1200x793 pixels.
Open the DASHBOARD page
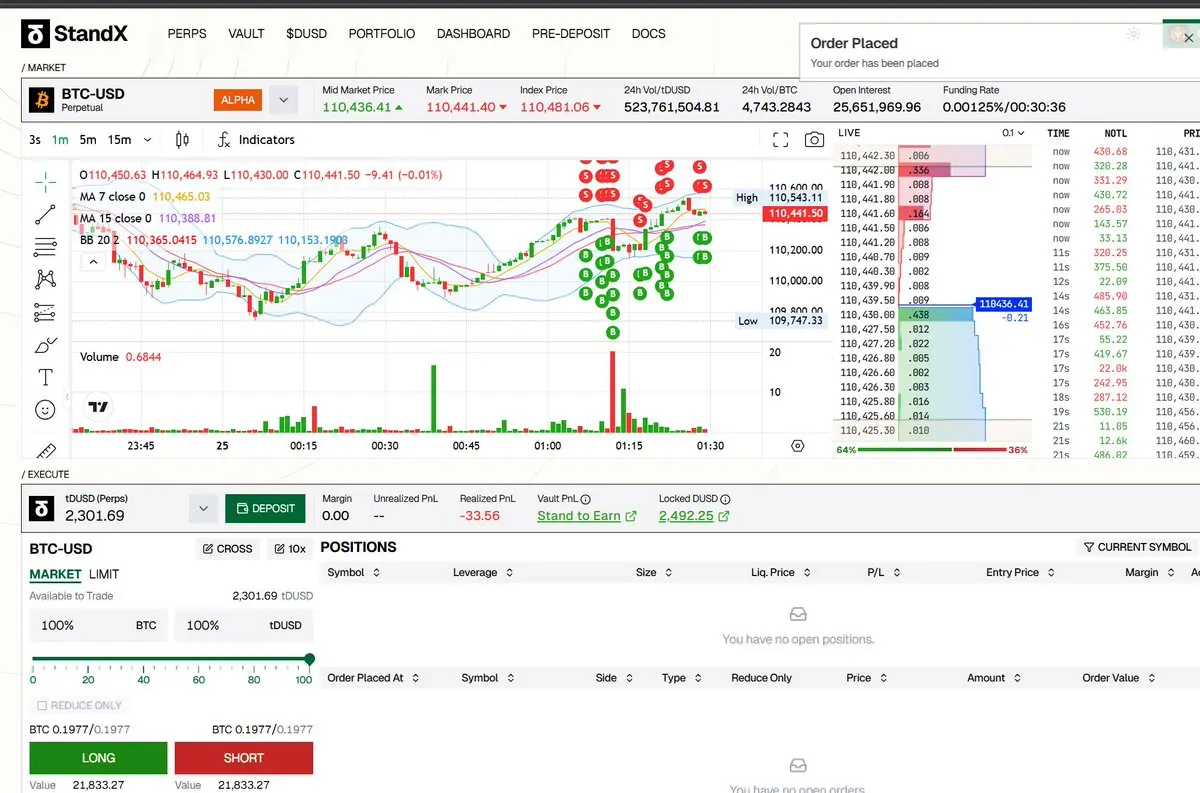tap(473, 34)
